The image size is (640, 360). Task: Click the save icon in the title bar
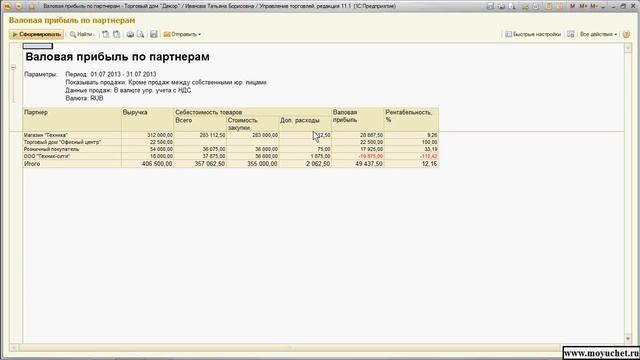tap(490, 6)
